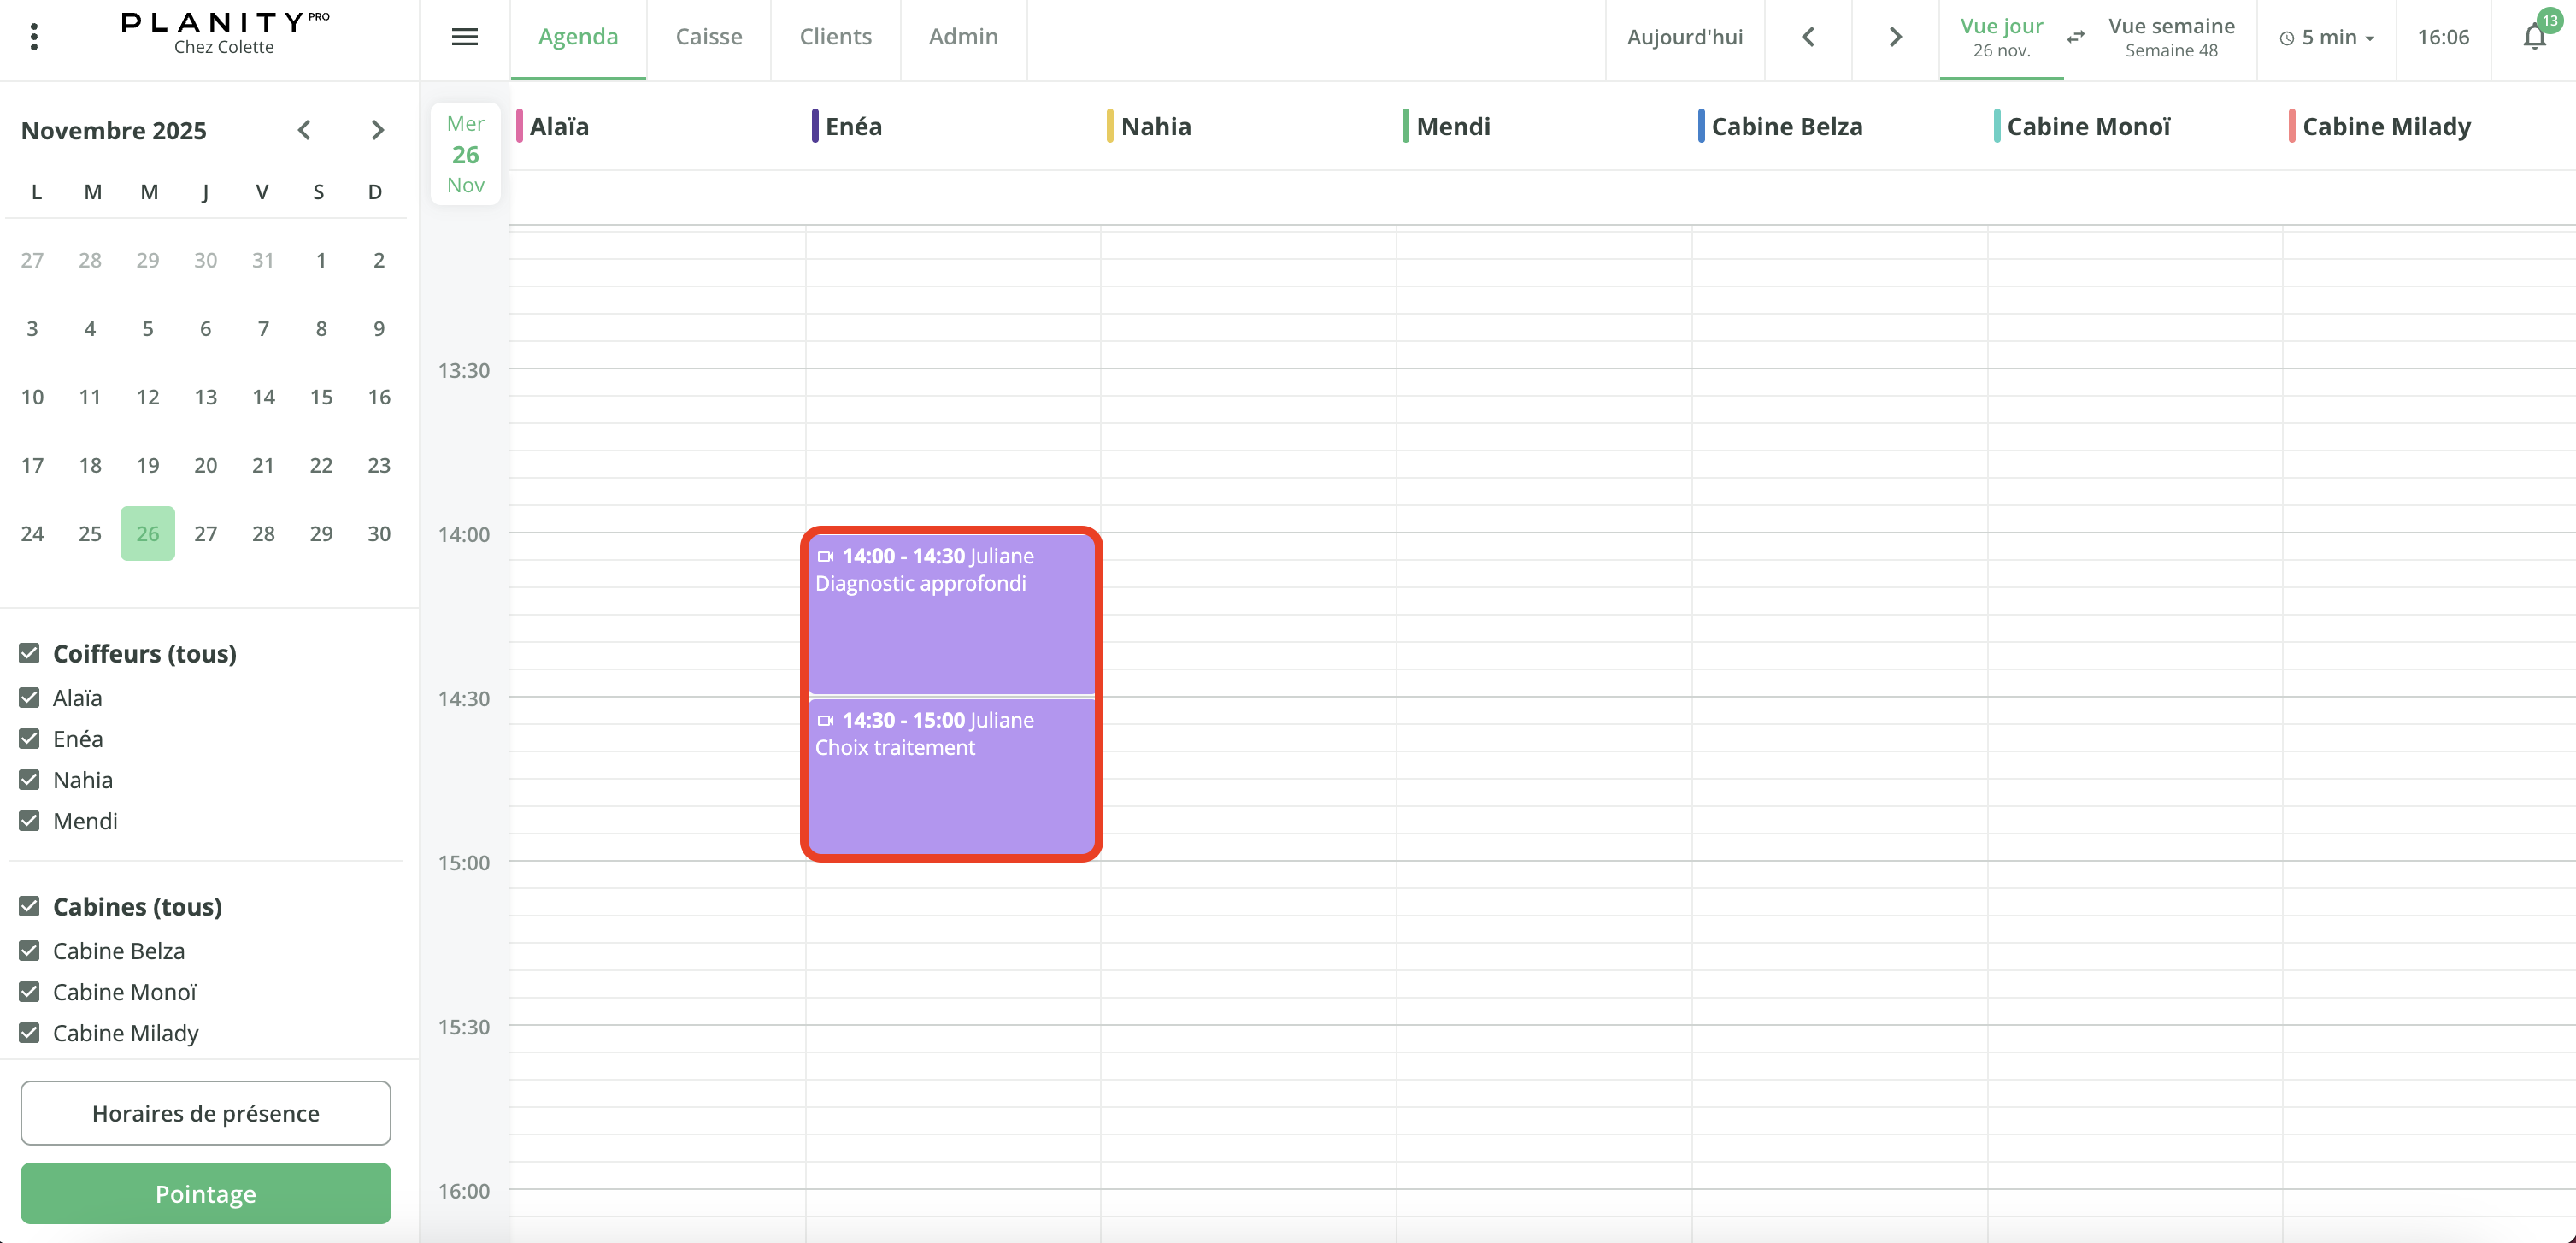Go to previous day with top arrow
Viewport: 2576px width, 1243px height.
tap(1807, 37)
